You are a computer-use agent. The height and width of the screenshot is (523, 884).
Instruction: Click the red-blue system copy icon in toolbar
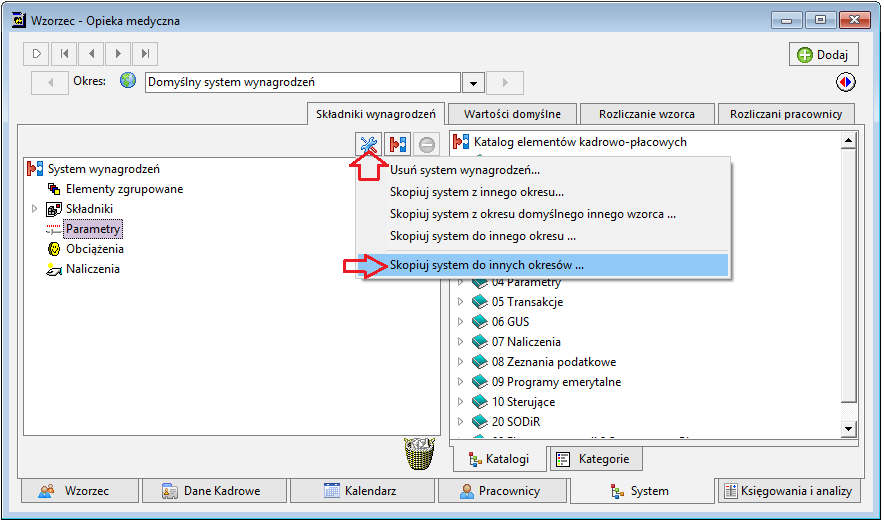tap(398, 145)
